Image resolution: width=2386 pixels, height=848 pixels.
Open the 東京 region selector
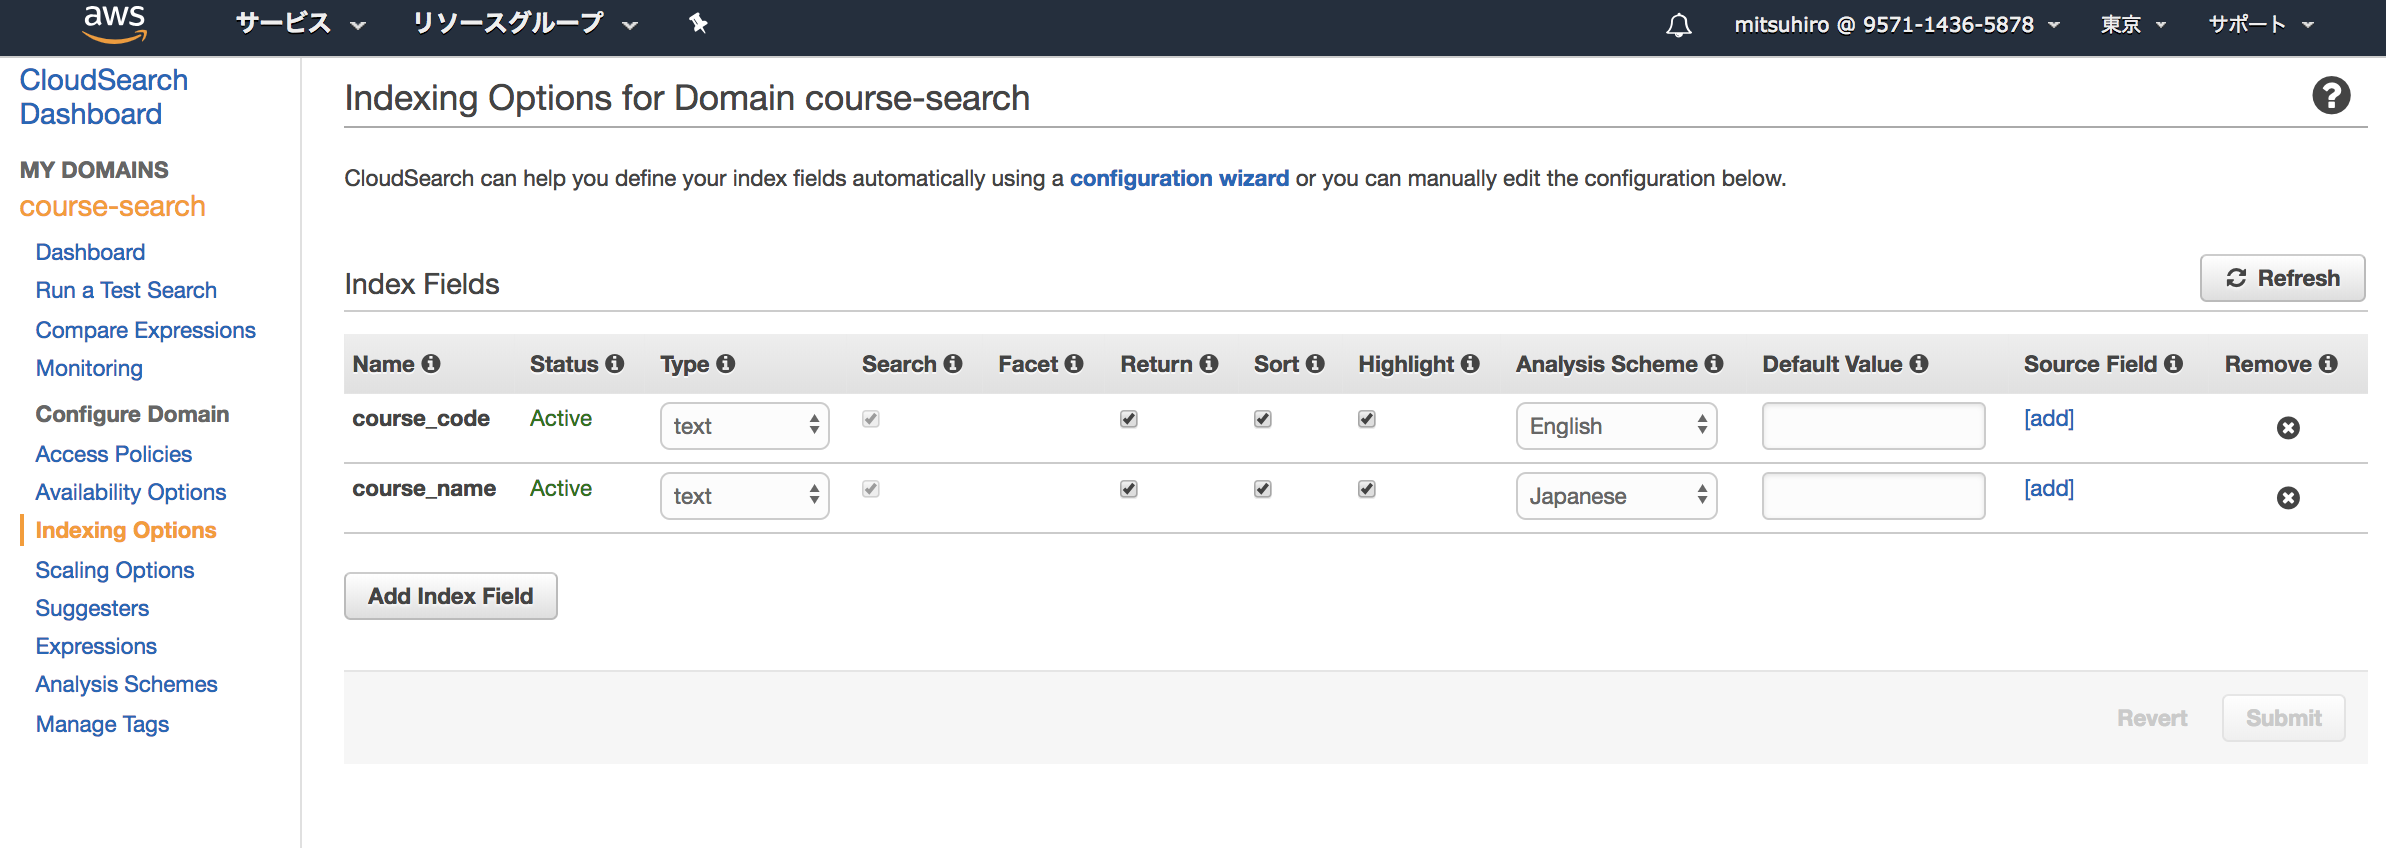2133,25
